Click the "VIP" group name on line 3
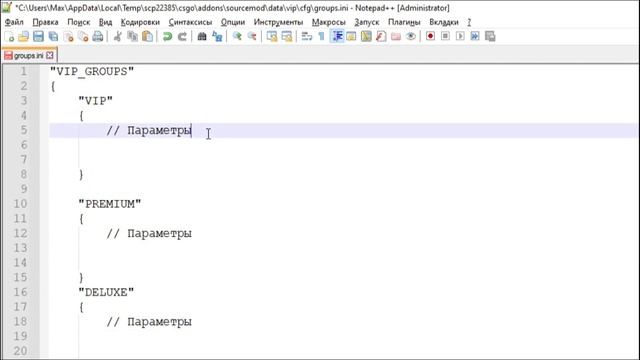640x360 pixels. pyautogui.click(x=96, y=101)
